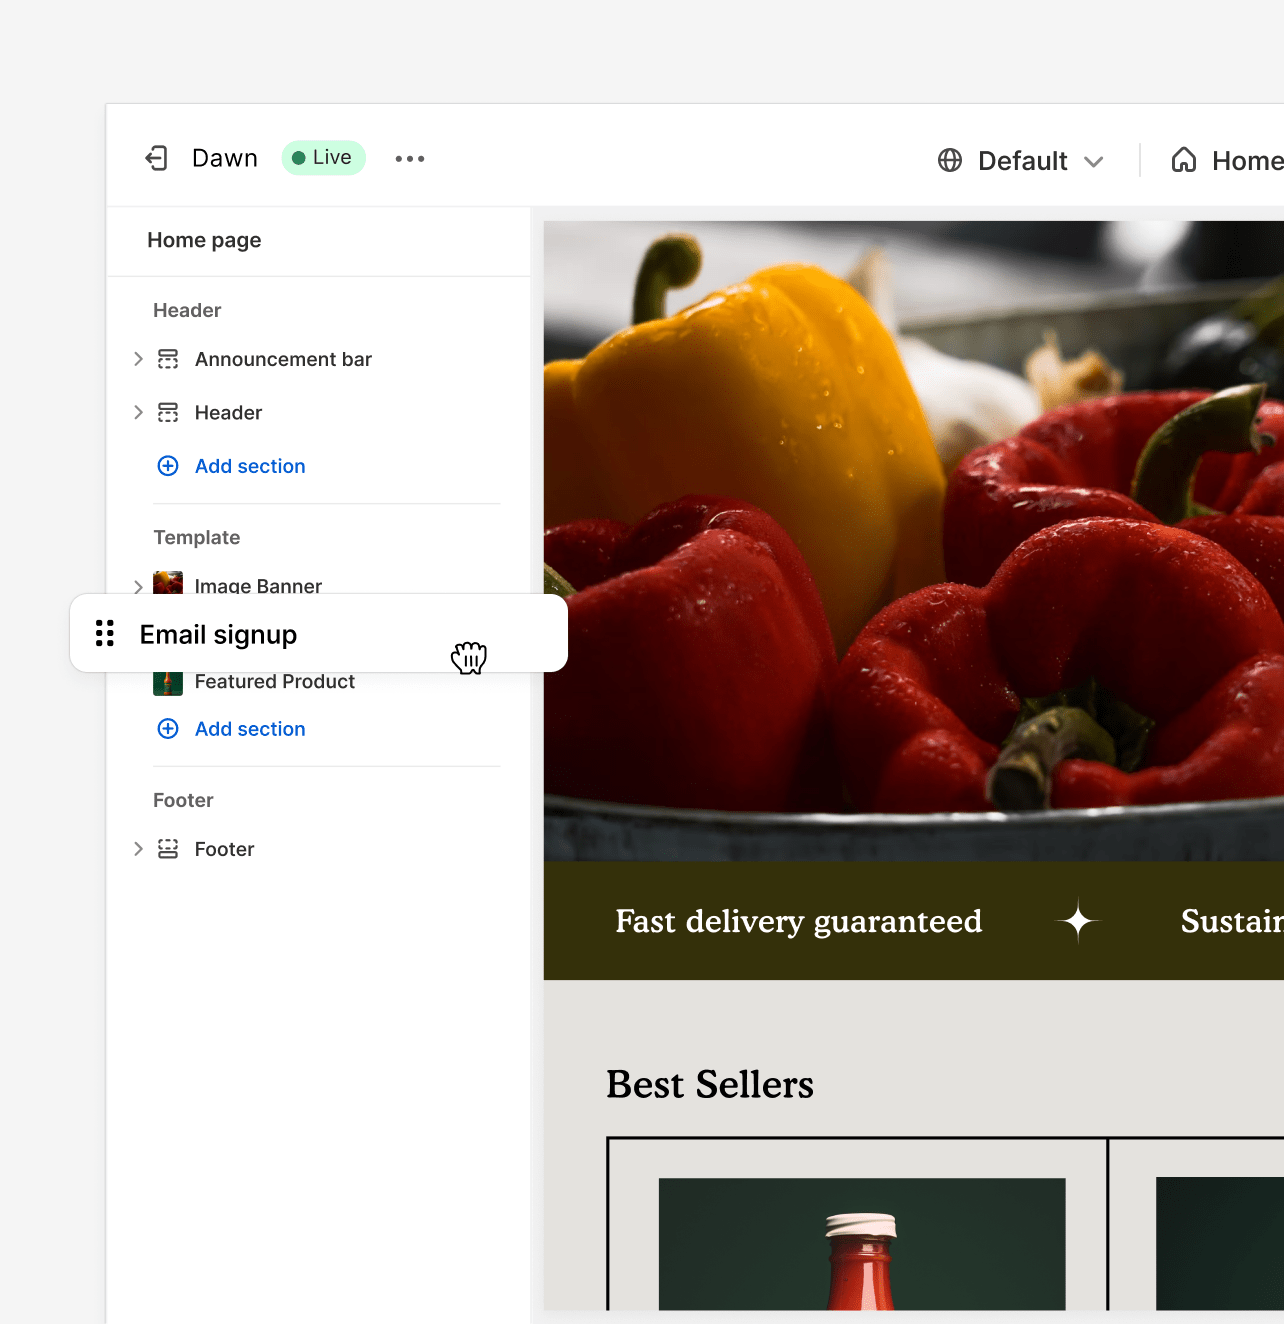Expand the Footer section row
The image size is (1284, 1324).
coord(138,849)
